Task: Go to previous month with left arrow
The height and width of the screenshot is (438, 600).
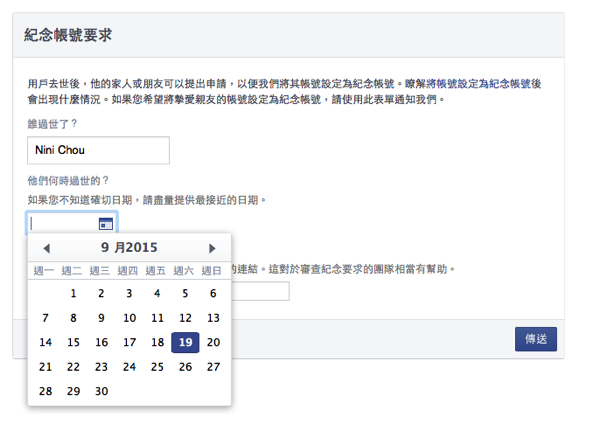Action: click(x=47, y=248)
